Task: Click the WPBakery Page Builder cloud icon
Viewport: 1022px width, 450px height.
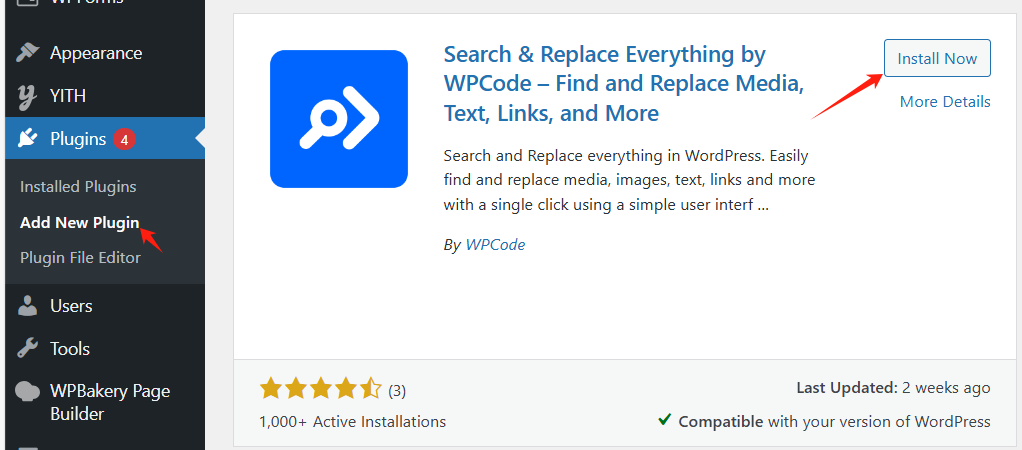Action: click(x=27, y=391)
